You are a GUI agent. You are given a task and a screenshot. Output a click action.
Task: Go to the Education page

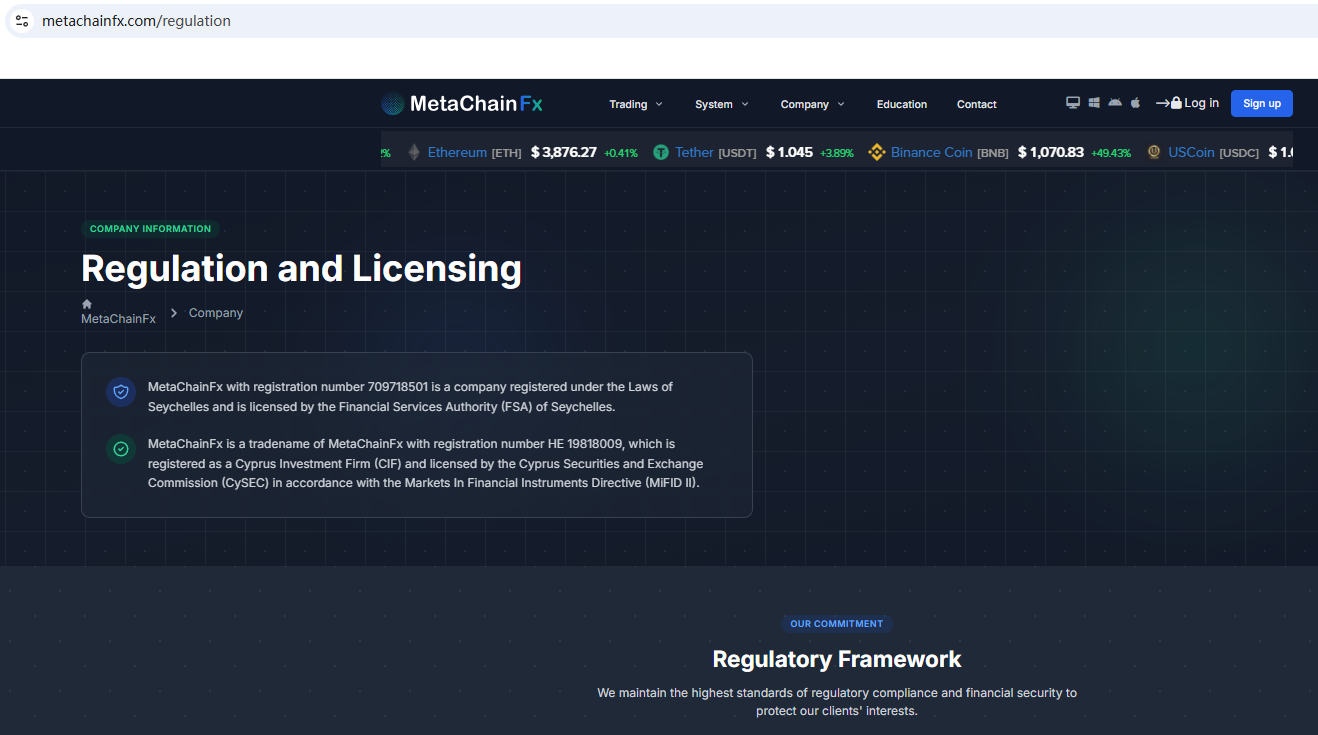click(x=901, y=104)
